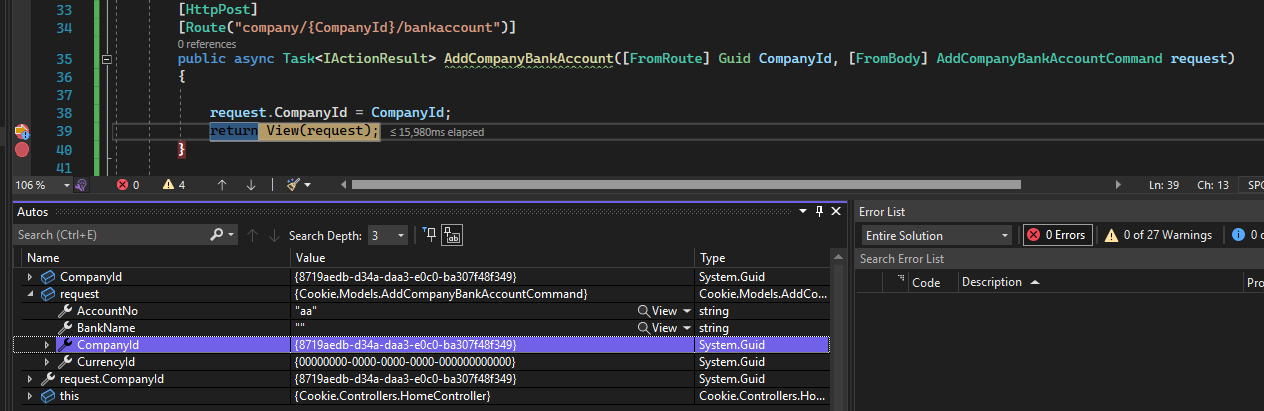Expand the 'this' variable node
The height and width of the screenshot is (411, 1264).
pos(30,396)
